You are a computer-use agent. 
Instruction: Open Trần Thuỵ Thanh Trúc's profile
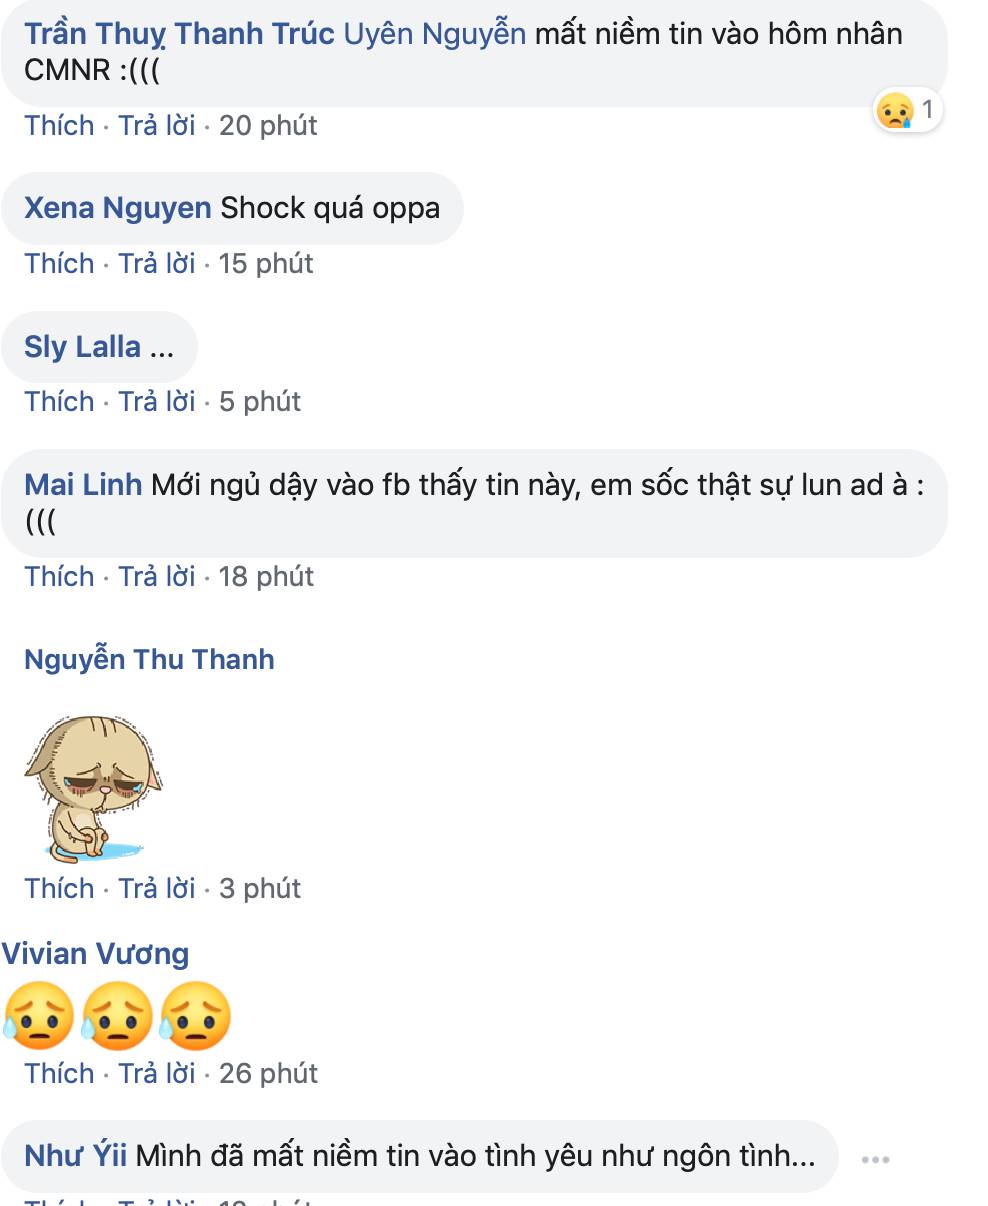point(179,33)
